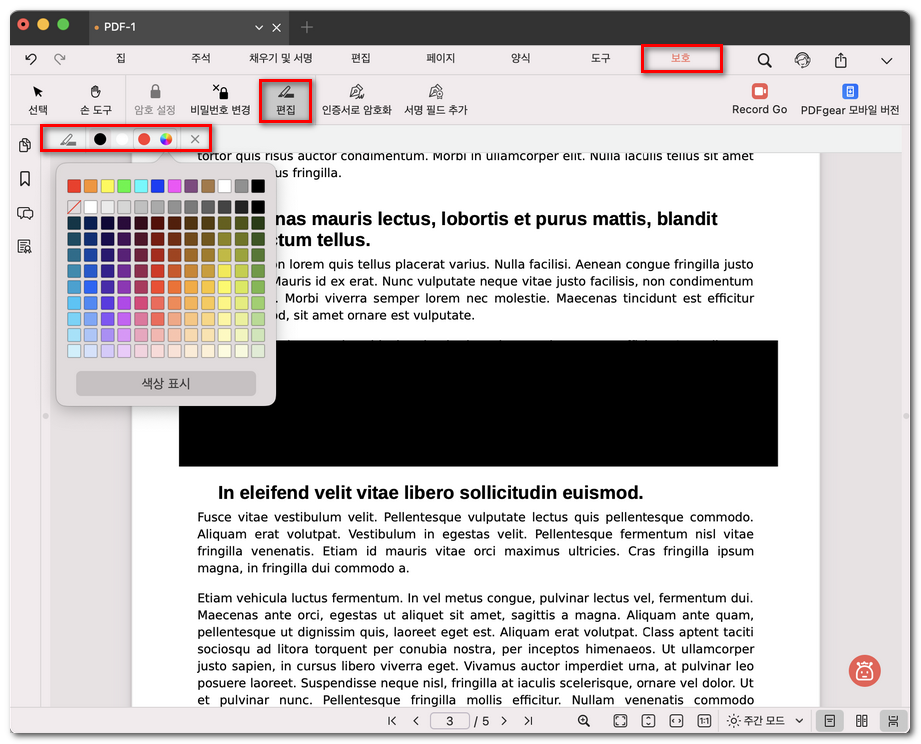921x744 pixels.
Task: Select the Hand tool (손 도구)
Action: coord(96,99)
